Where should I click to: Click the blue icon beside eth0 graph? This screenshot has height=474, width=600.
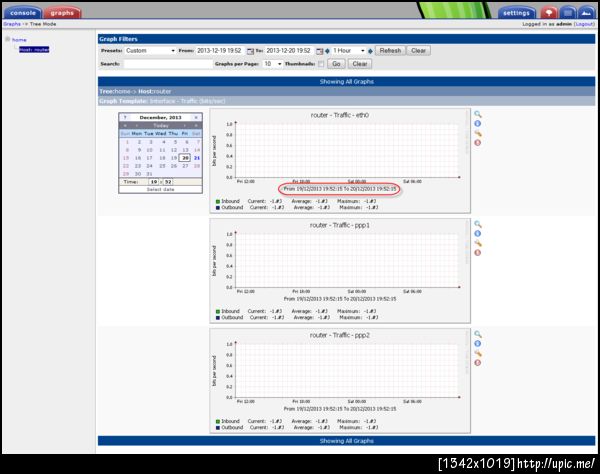pyautogui.click(x=478, y=124)
